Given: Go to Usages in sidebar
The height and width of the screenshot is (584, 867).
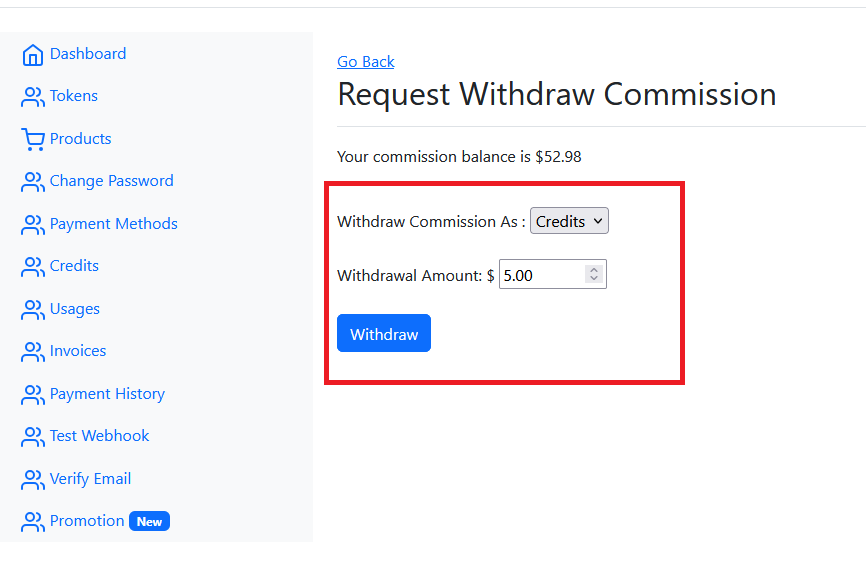Looking at the screenshot, I should click(x=75, y=309).
